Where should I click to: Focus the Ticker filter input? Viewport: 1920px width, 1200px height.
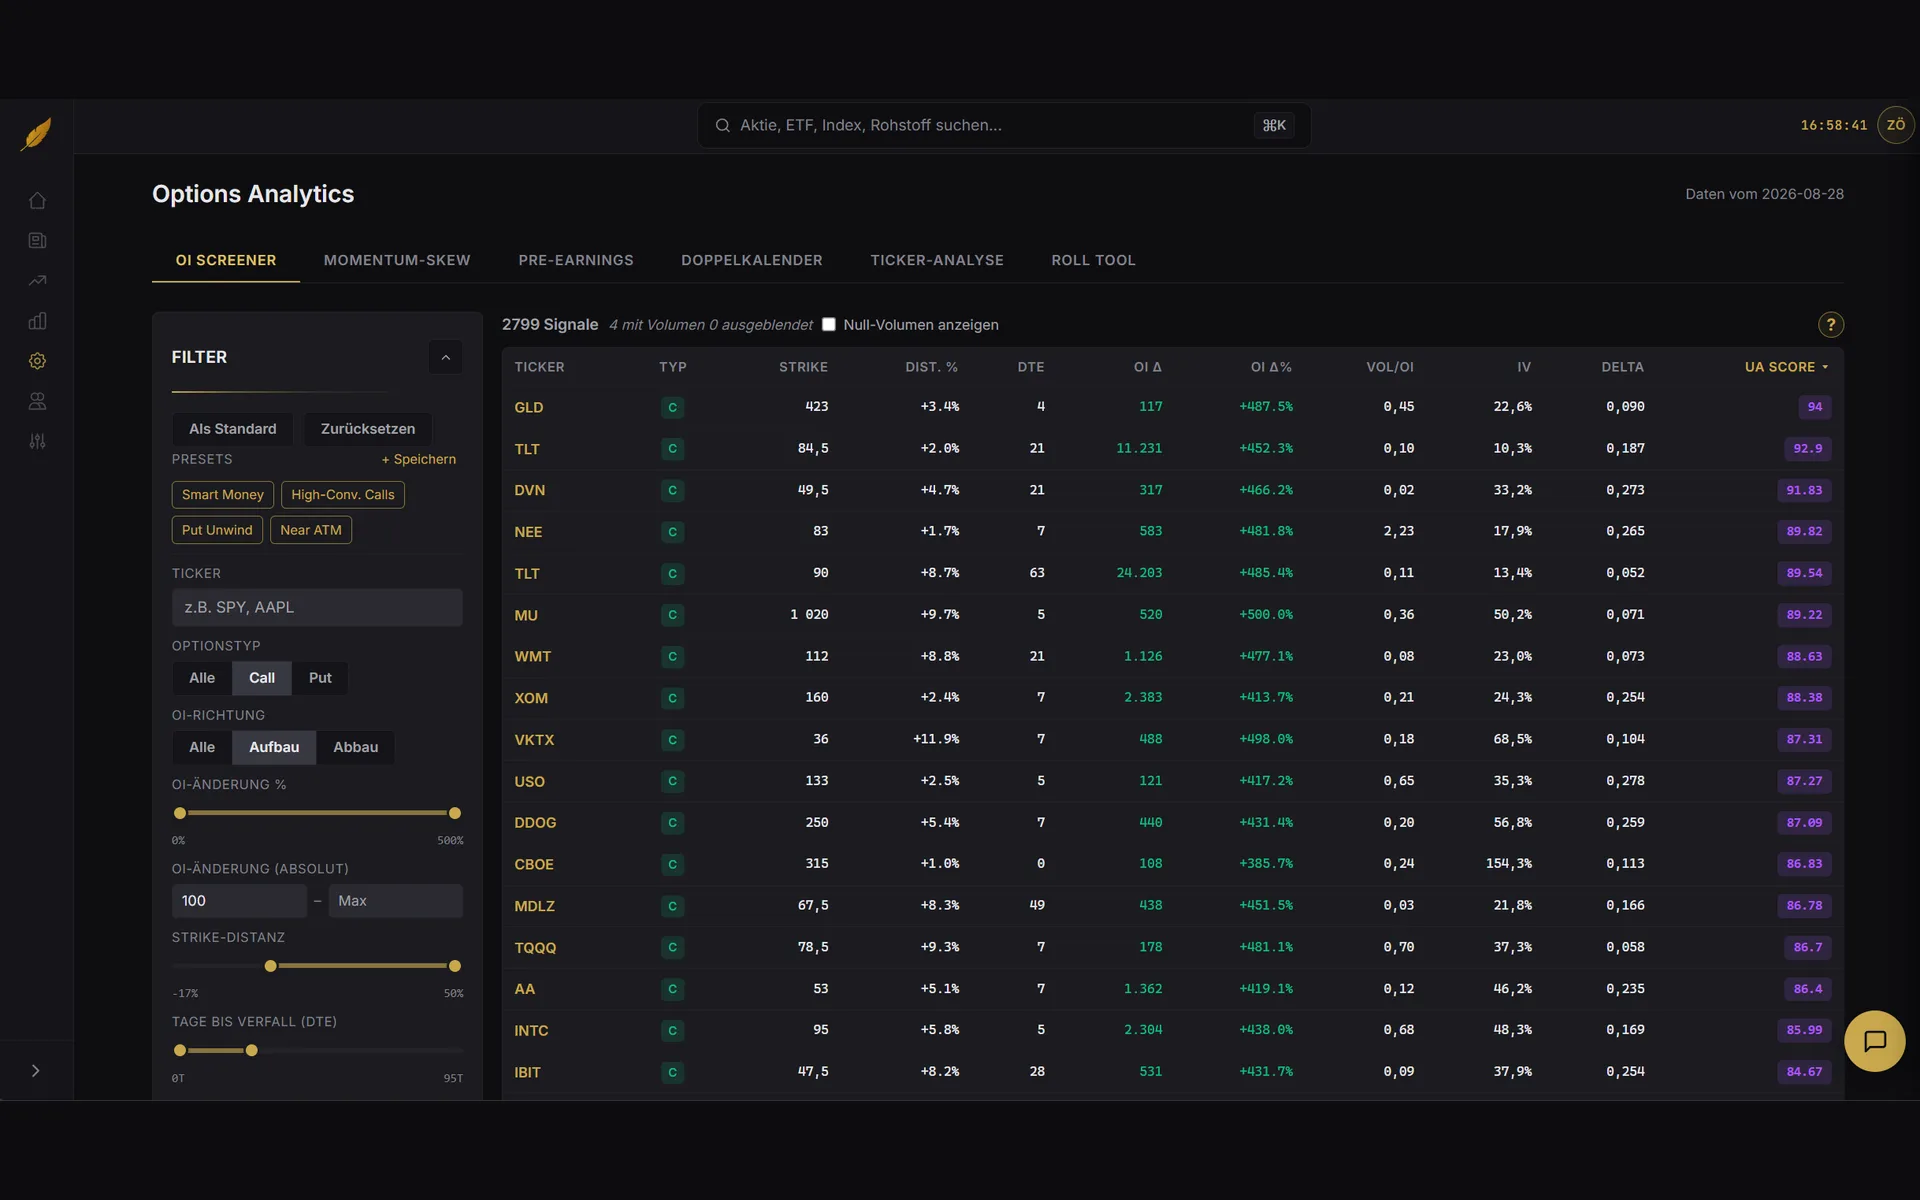coord(317,608)
